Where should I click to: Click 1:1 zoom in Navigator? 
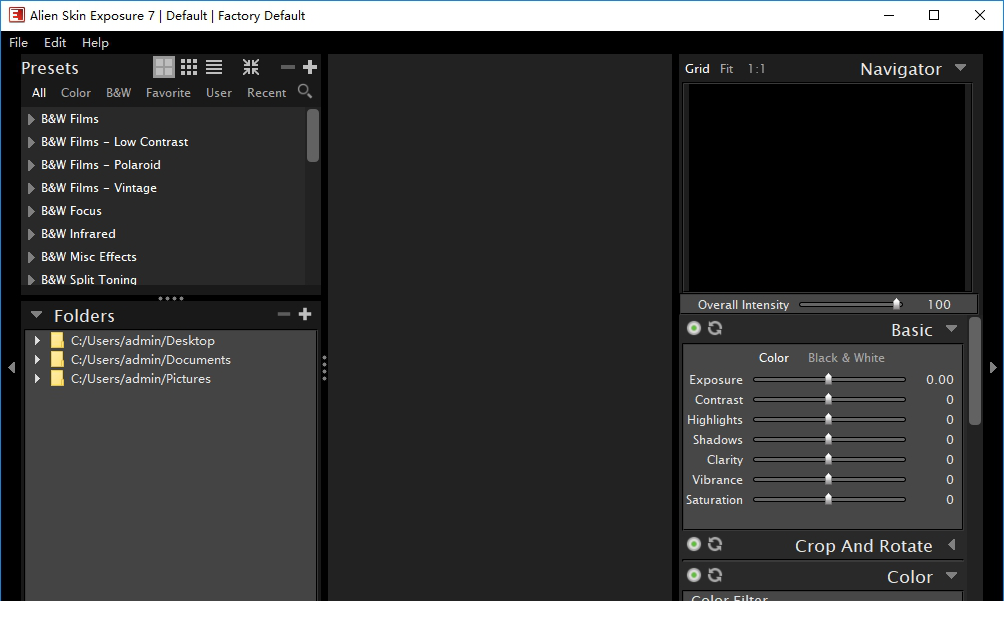(756, 69)
